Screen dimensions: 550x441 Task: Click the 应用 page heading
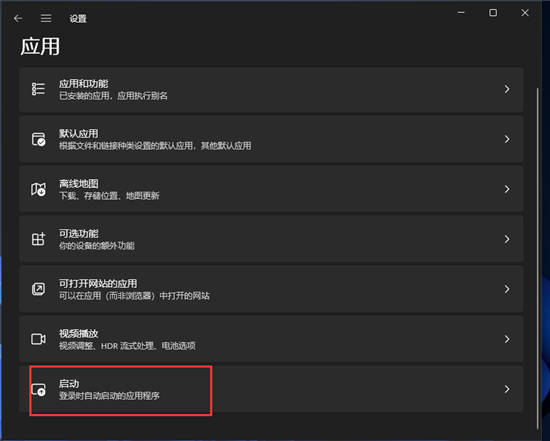(x=40, y=46)
